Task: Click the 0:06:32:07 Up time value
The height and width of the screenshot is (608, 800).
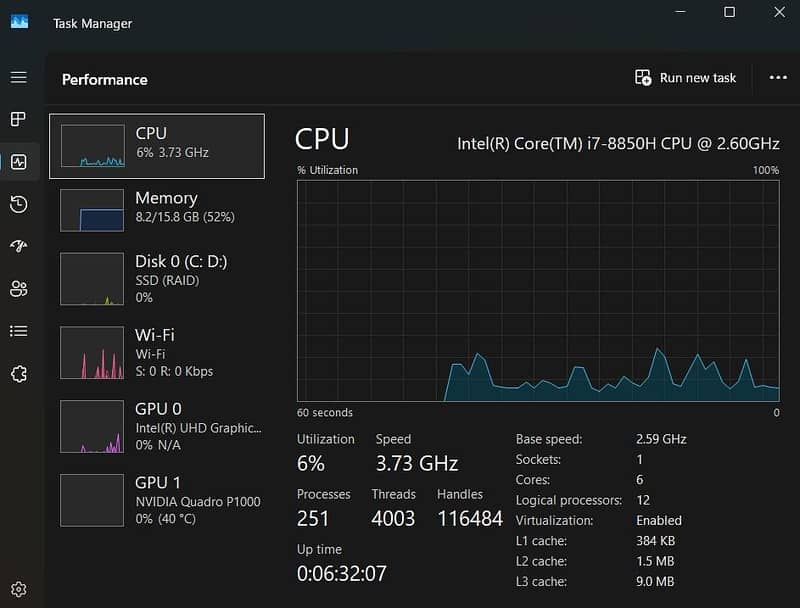Action: point(342,574)
